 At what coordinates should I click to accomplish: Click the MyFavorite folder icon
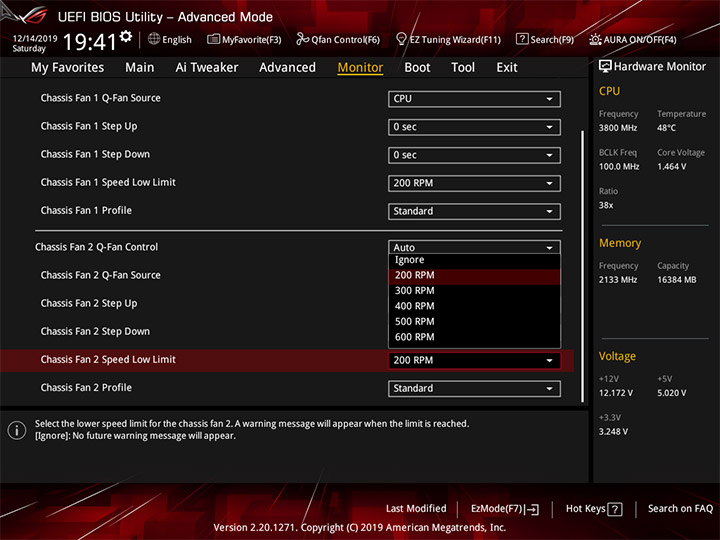(213, 39)
